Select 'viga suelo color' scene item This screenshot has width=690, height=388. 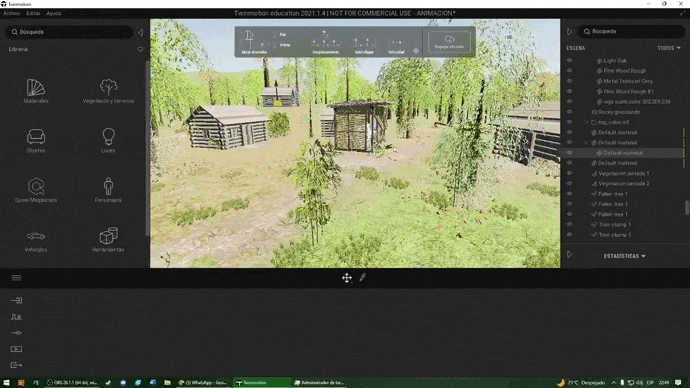[x=637, y=102]
